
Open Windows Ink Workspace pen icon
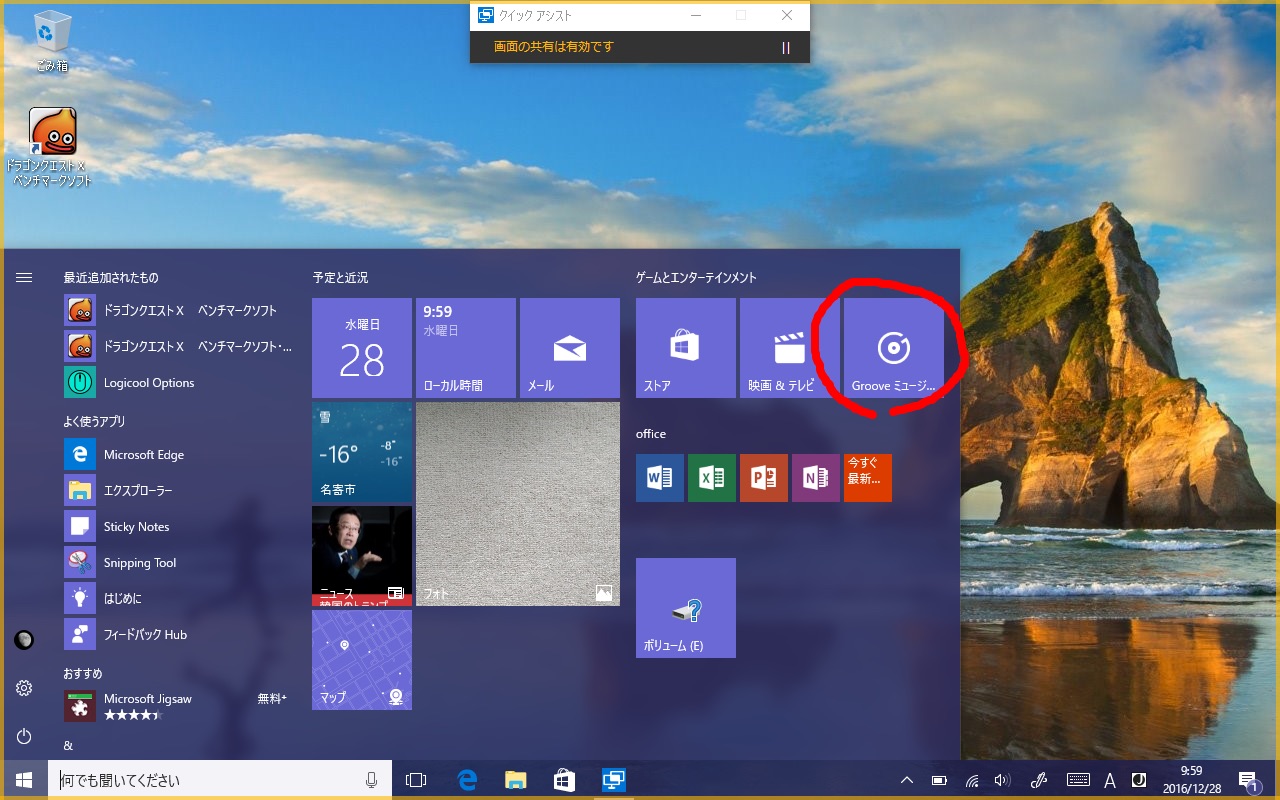coord(1039,780)
